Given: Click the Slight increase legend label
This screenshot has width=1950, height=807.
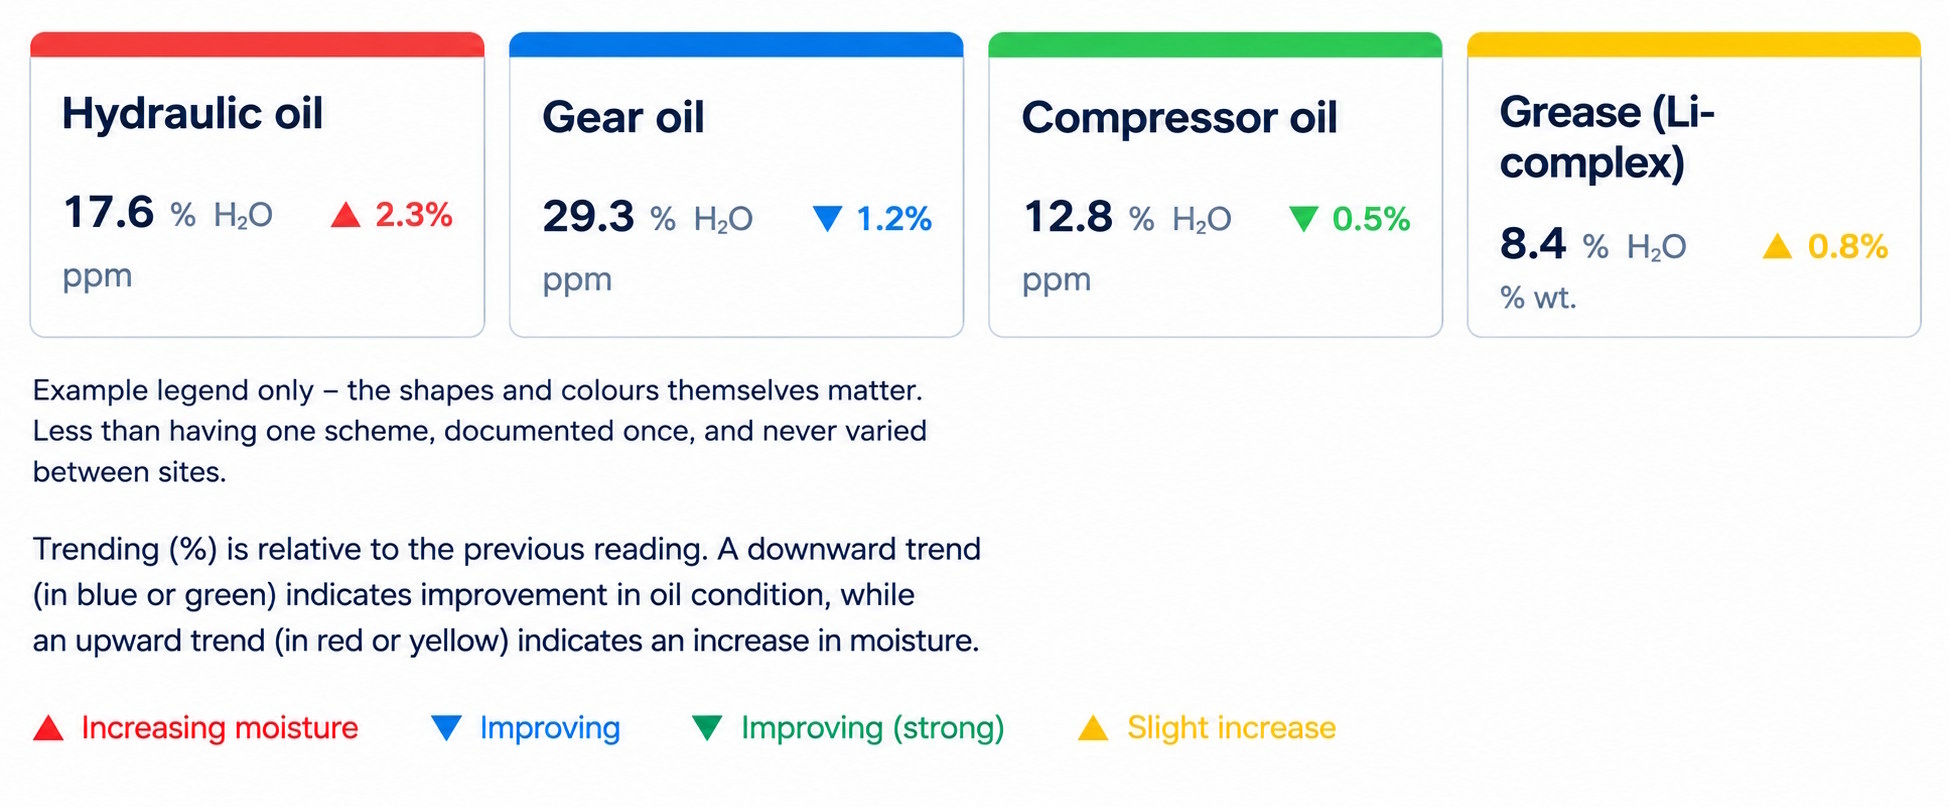Looking at the screenshot, I should point(1231,728).
